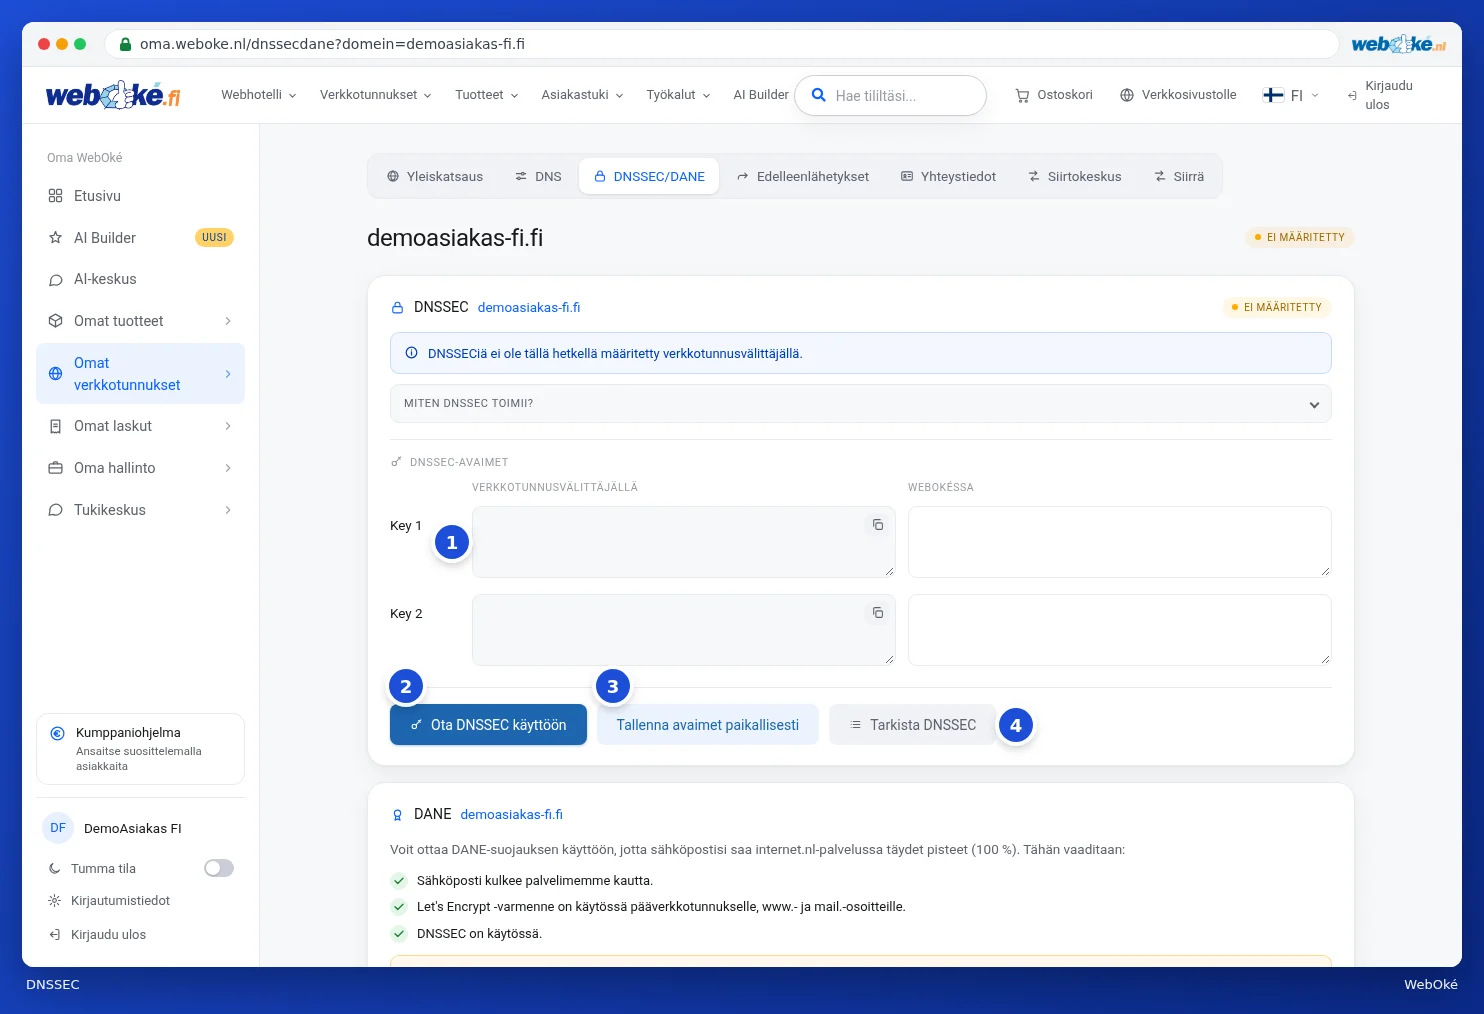Switch to the Edelleenlähetykset tab
The width and height of the screenshot is (1484, 1014).
tap(803, 176)
